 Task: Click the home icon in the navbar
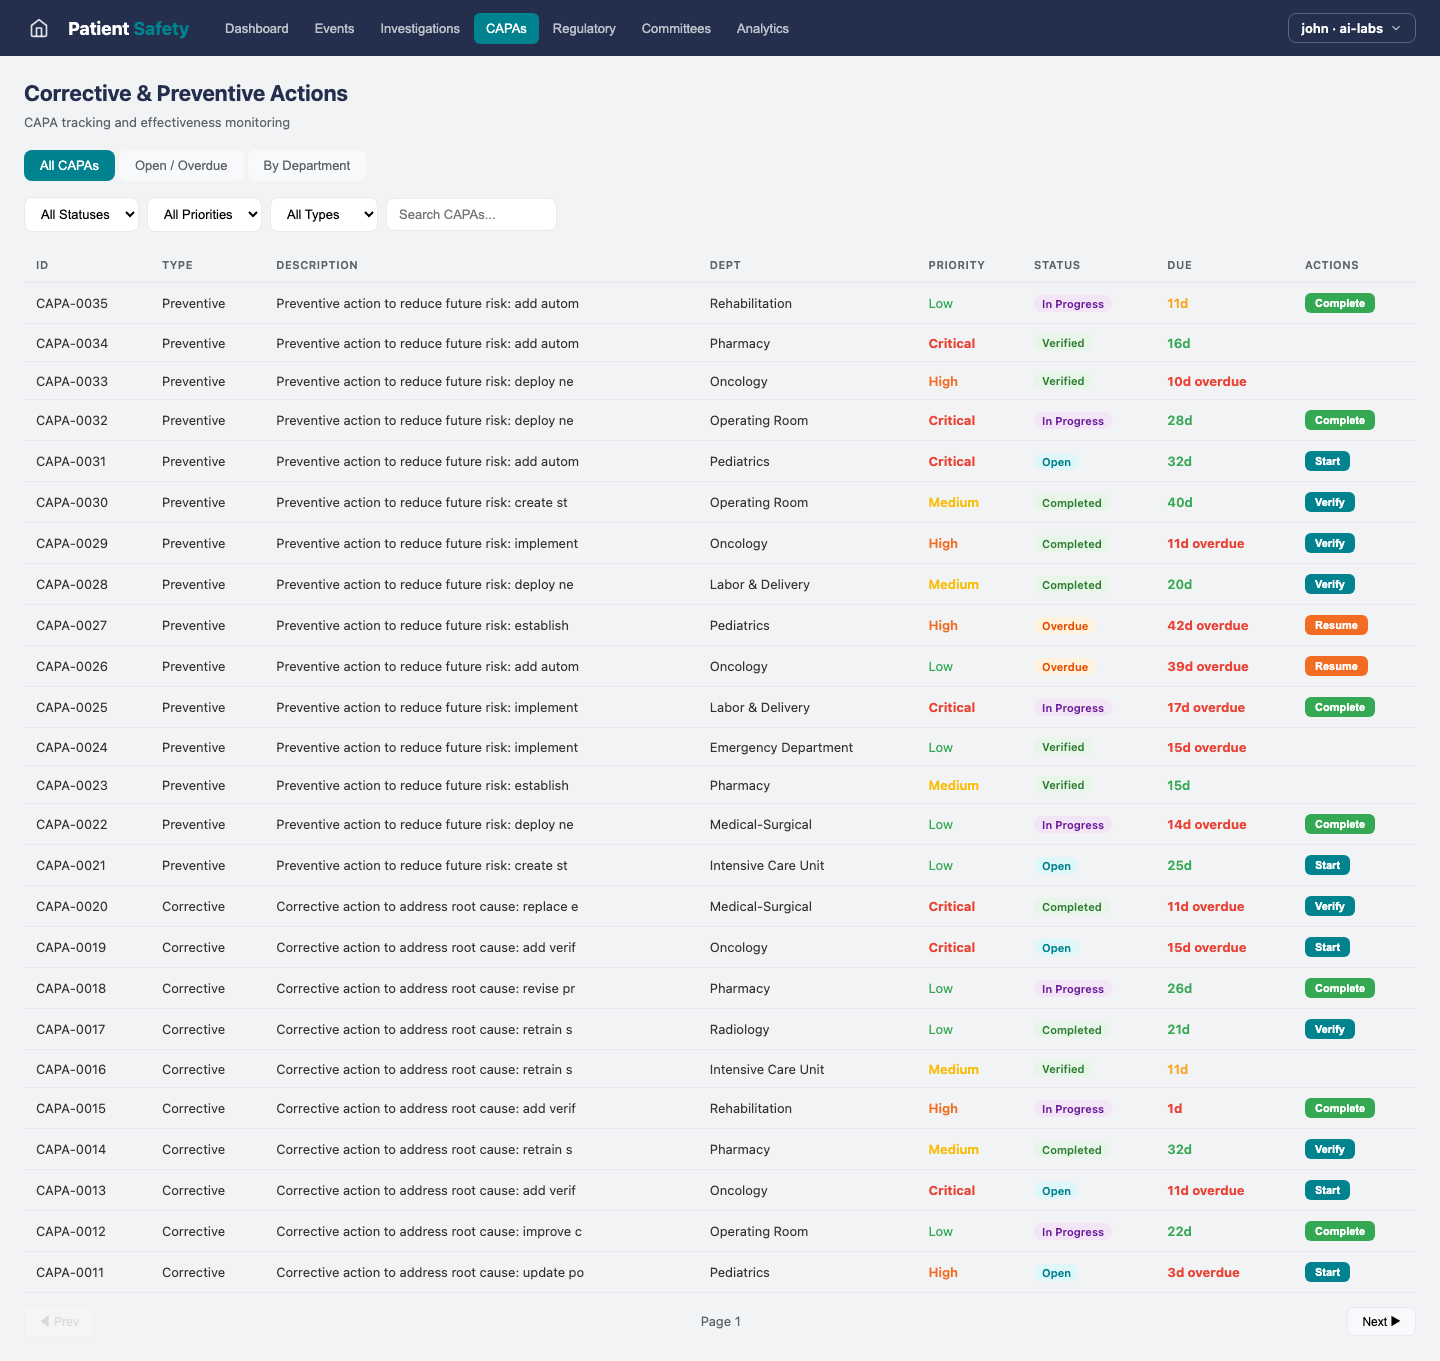pos(39,28)
